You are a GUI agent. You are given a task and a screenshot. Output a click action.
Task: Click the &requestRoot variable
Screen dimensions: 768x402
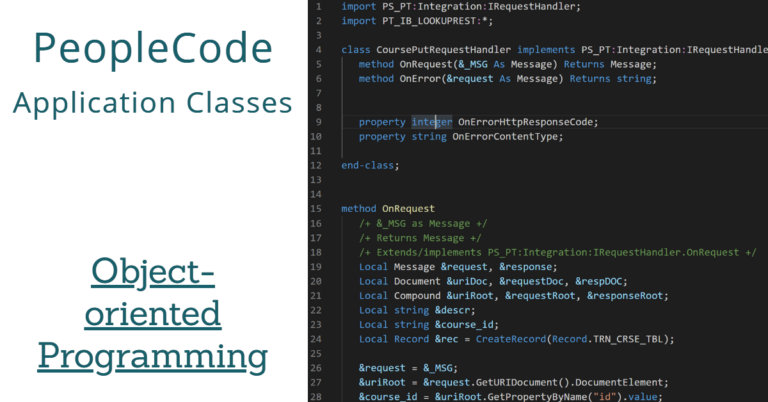[x=540, y=296]
